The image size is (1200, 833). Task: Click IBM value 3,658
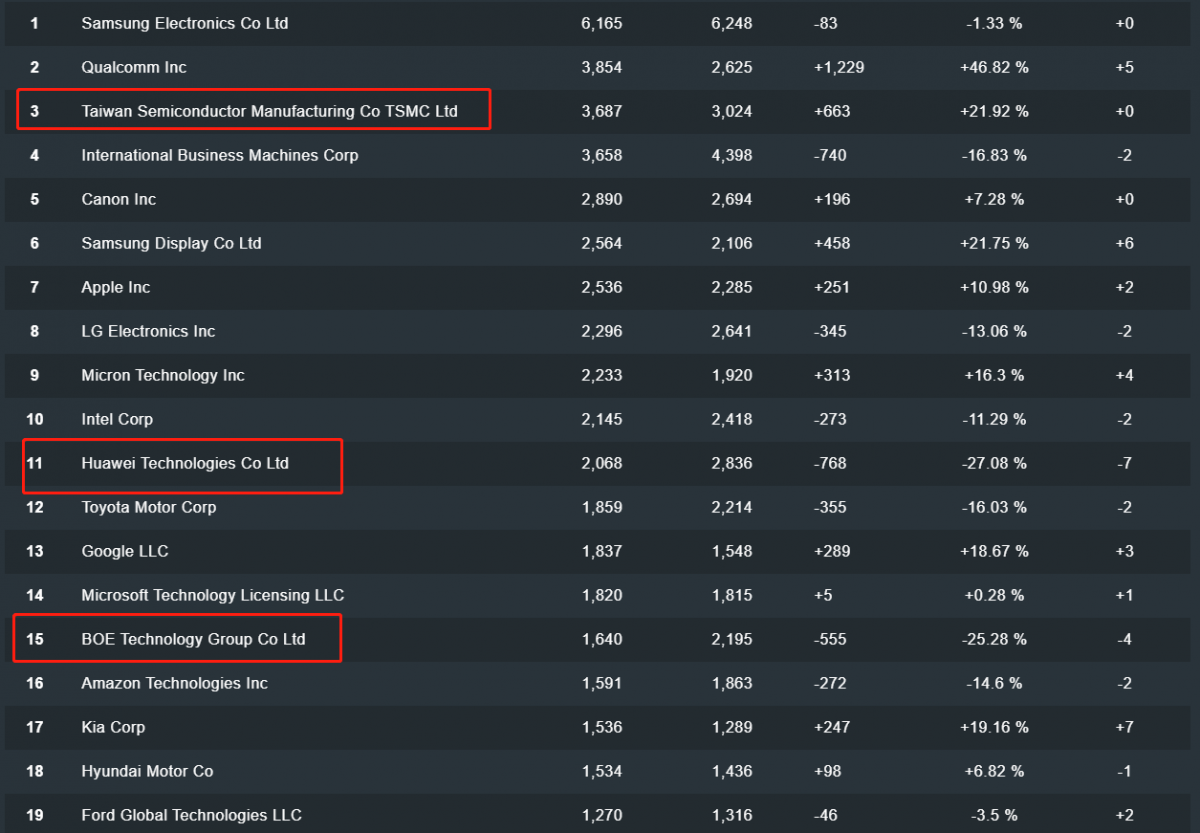point(601,155)
